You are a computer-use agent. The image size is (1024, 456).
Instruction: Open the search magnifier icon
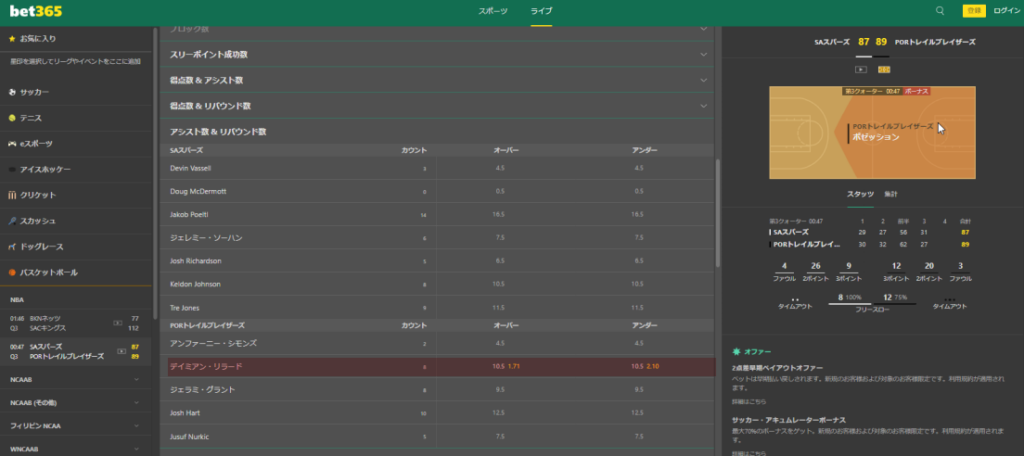(940, 10)
